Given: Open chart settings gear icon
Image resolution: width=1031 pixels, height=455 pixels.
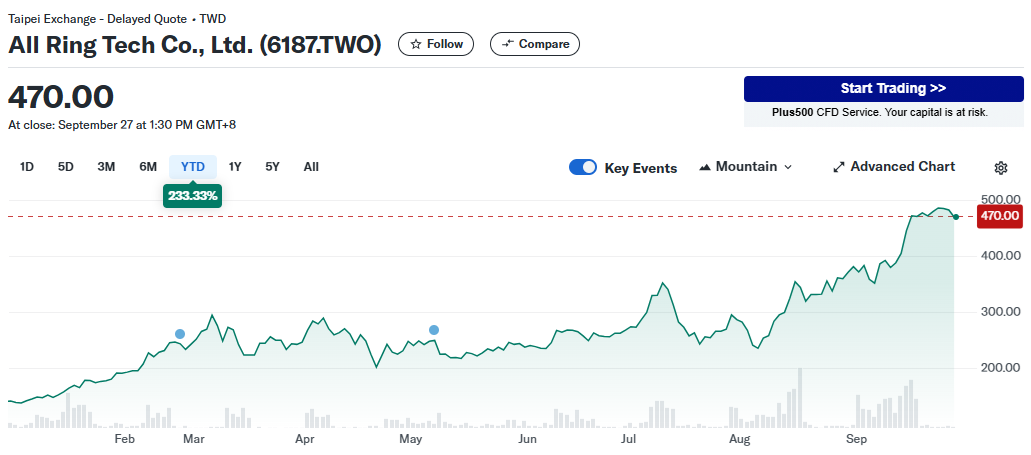Looking at the screenshot, I should click(1000, 168).
